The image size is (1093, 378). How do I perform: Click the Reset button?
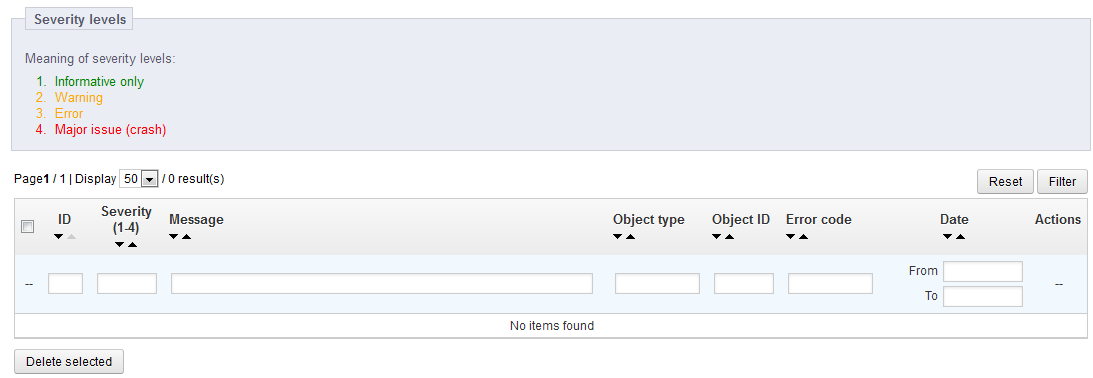click(1005, 181)
